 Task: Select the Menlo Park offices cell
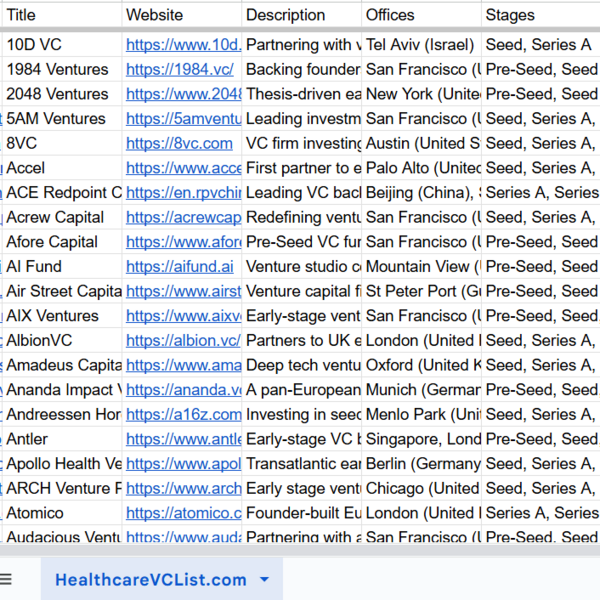[421, 415]
